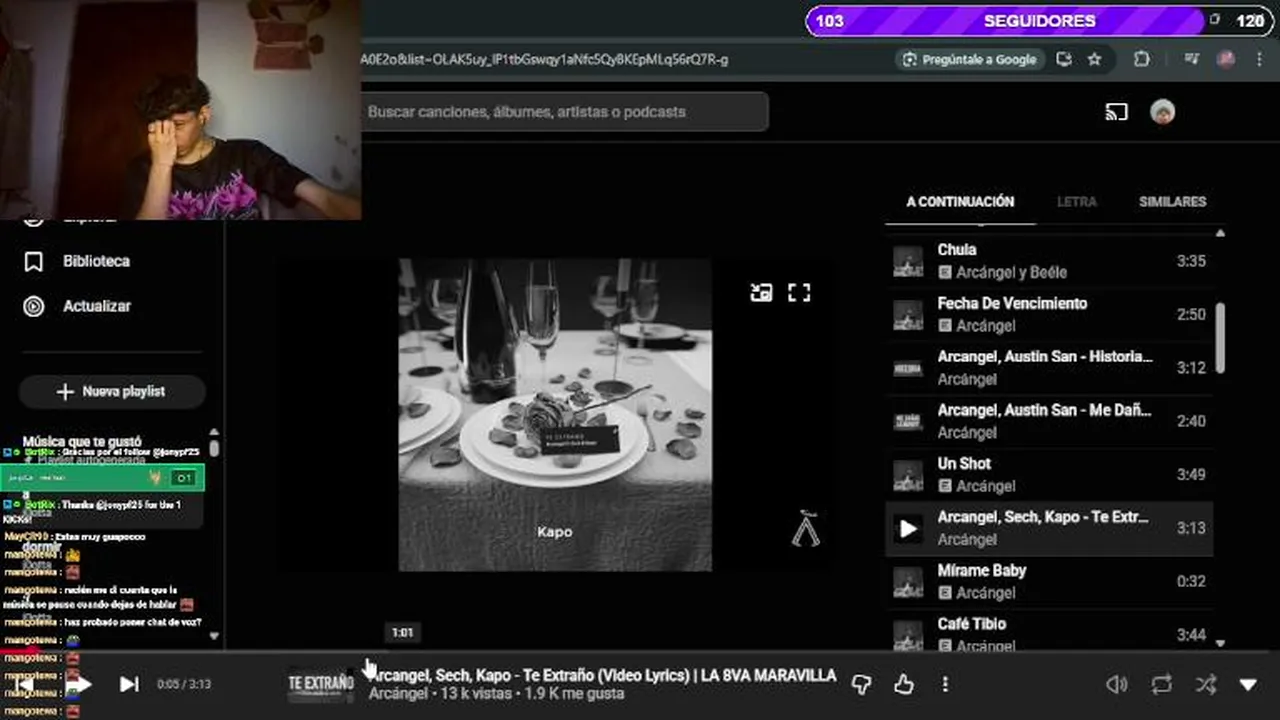Open the miniplayer icon over album art

pyautogui.click(x=761, y=292)
